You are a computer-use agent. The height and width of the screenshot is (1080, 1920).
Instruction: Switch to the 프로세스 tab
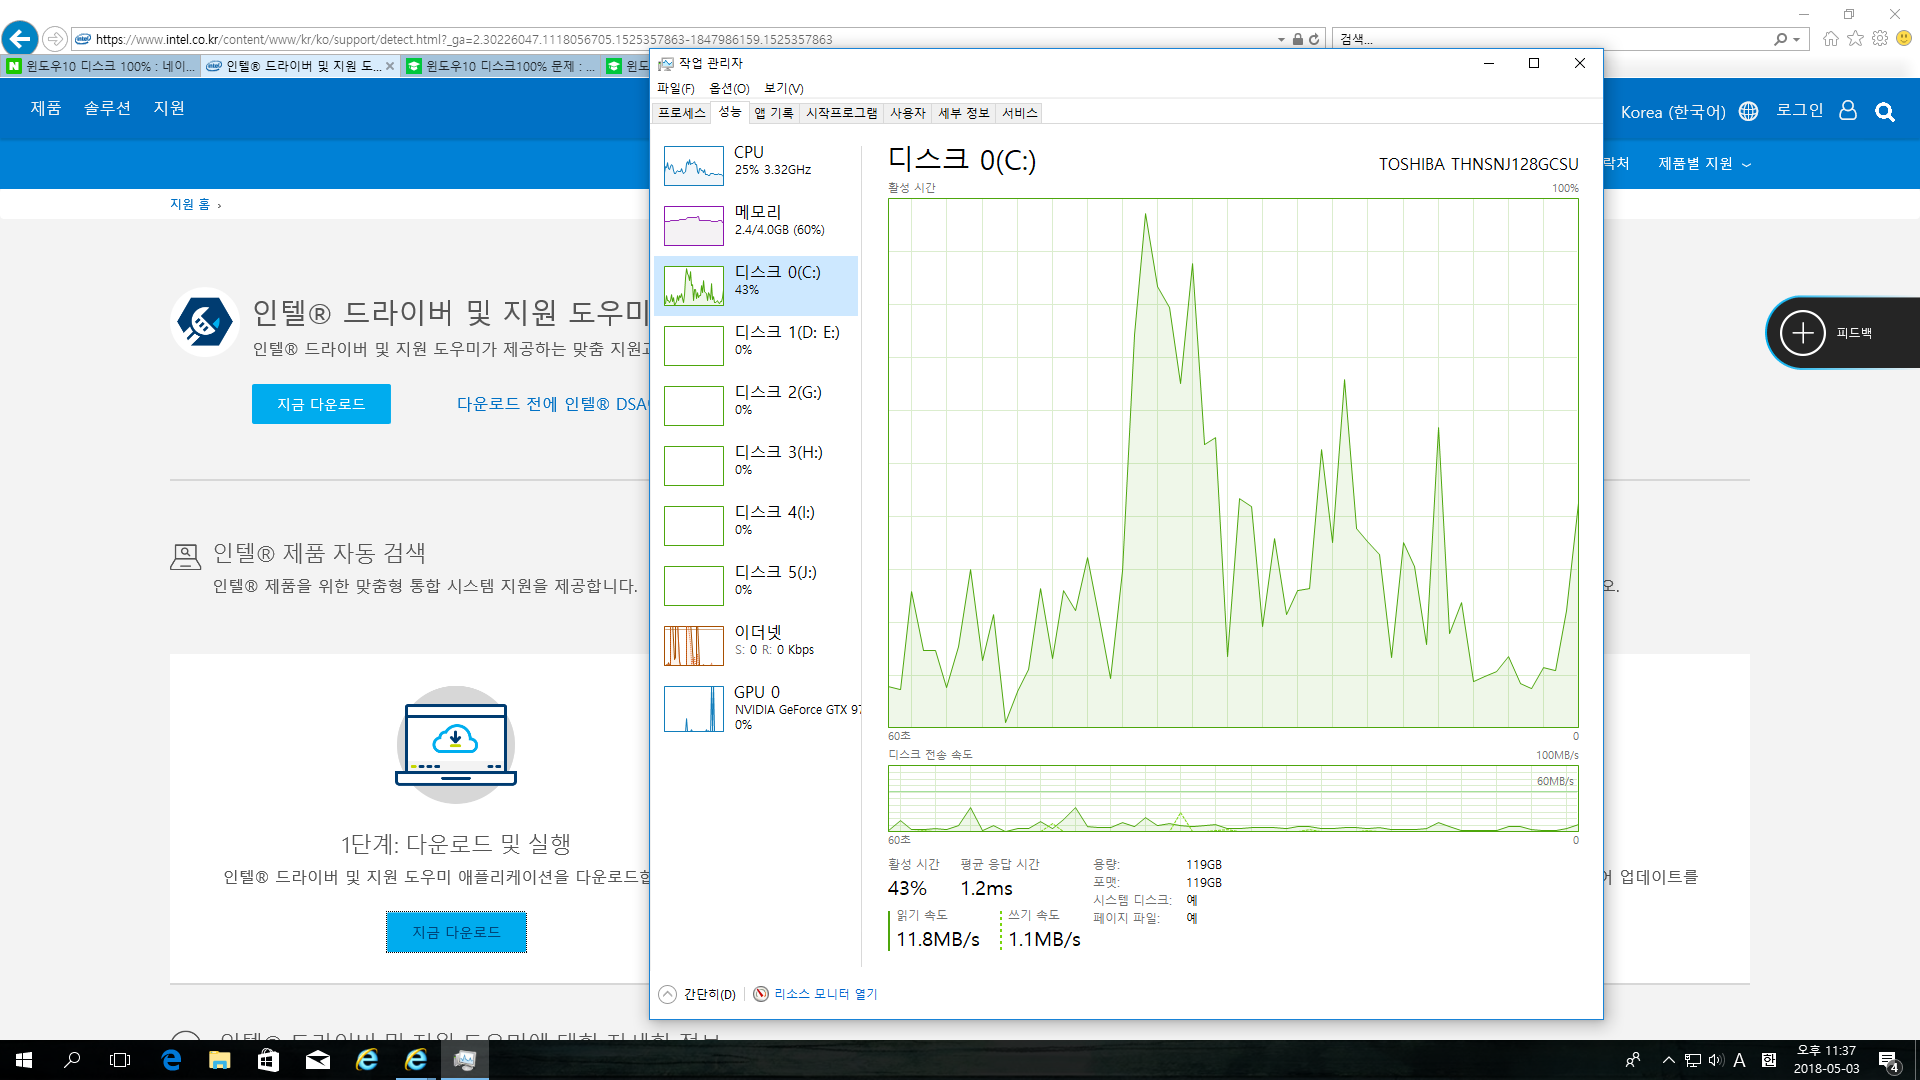tap(681, 113)
